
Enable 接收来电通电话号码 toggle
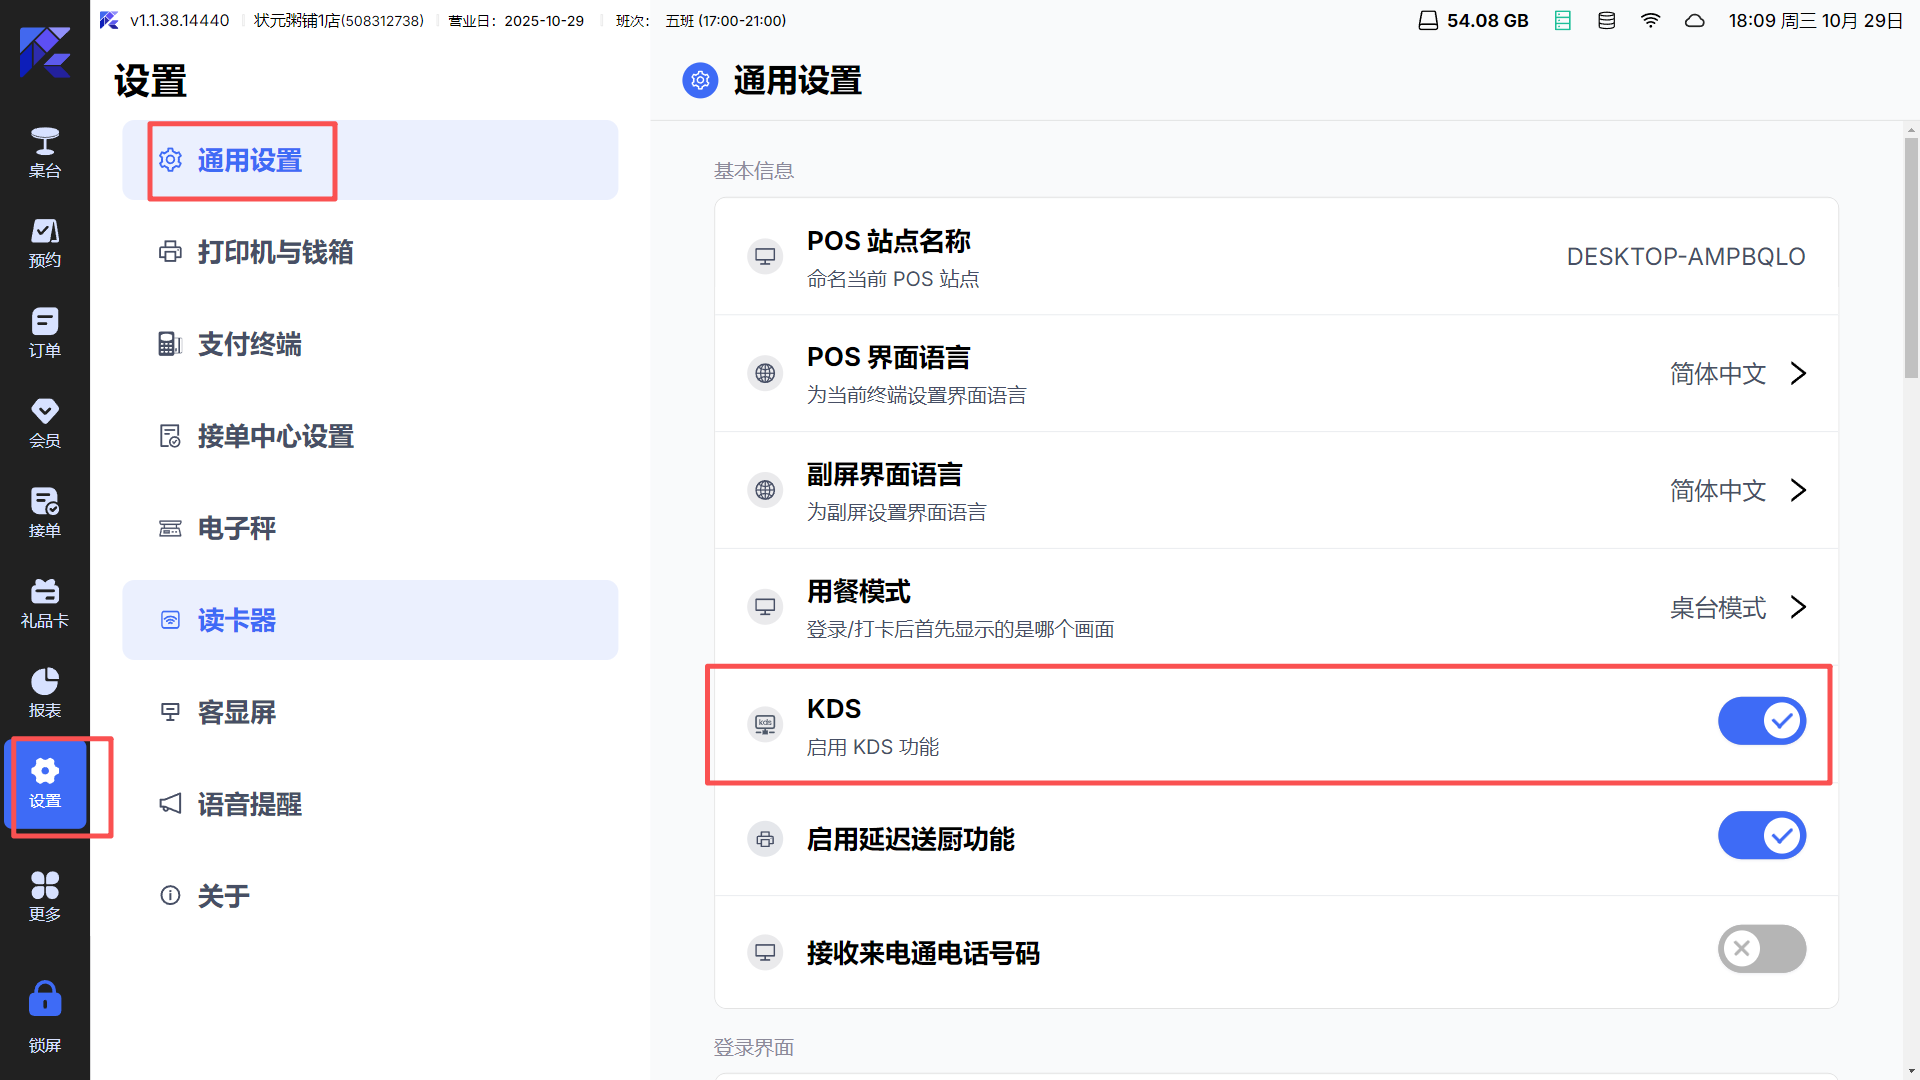click(x=1761, y=949)
